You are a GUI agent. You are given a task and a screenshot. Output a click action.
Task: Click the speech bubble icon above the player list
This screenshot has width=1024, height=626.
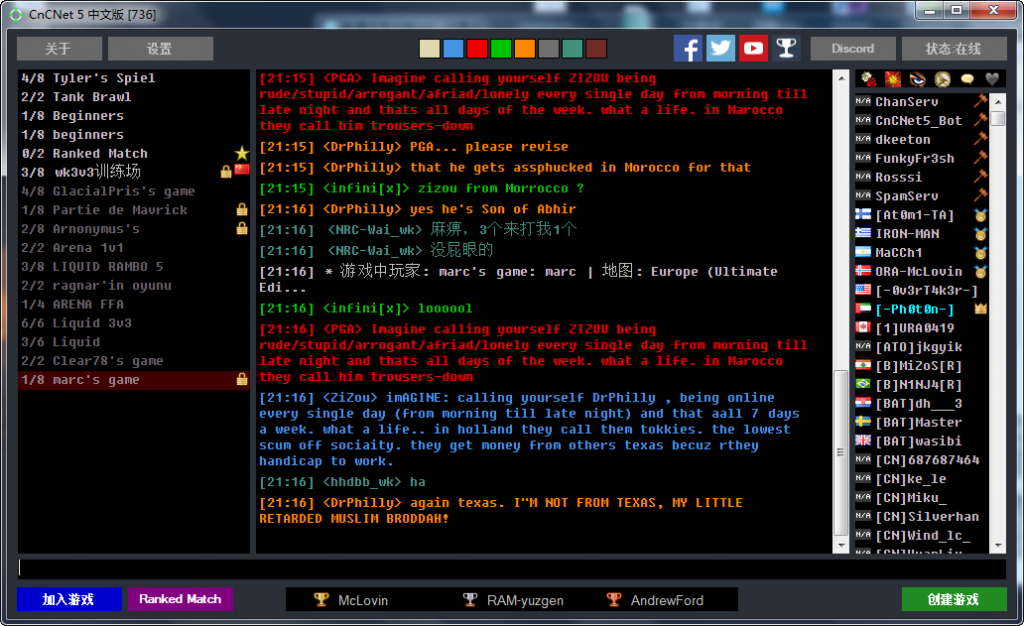[x=967, y=79]
